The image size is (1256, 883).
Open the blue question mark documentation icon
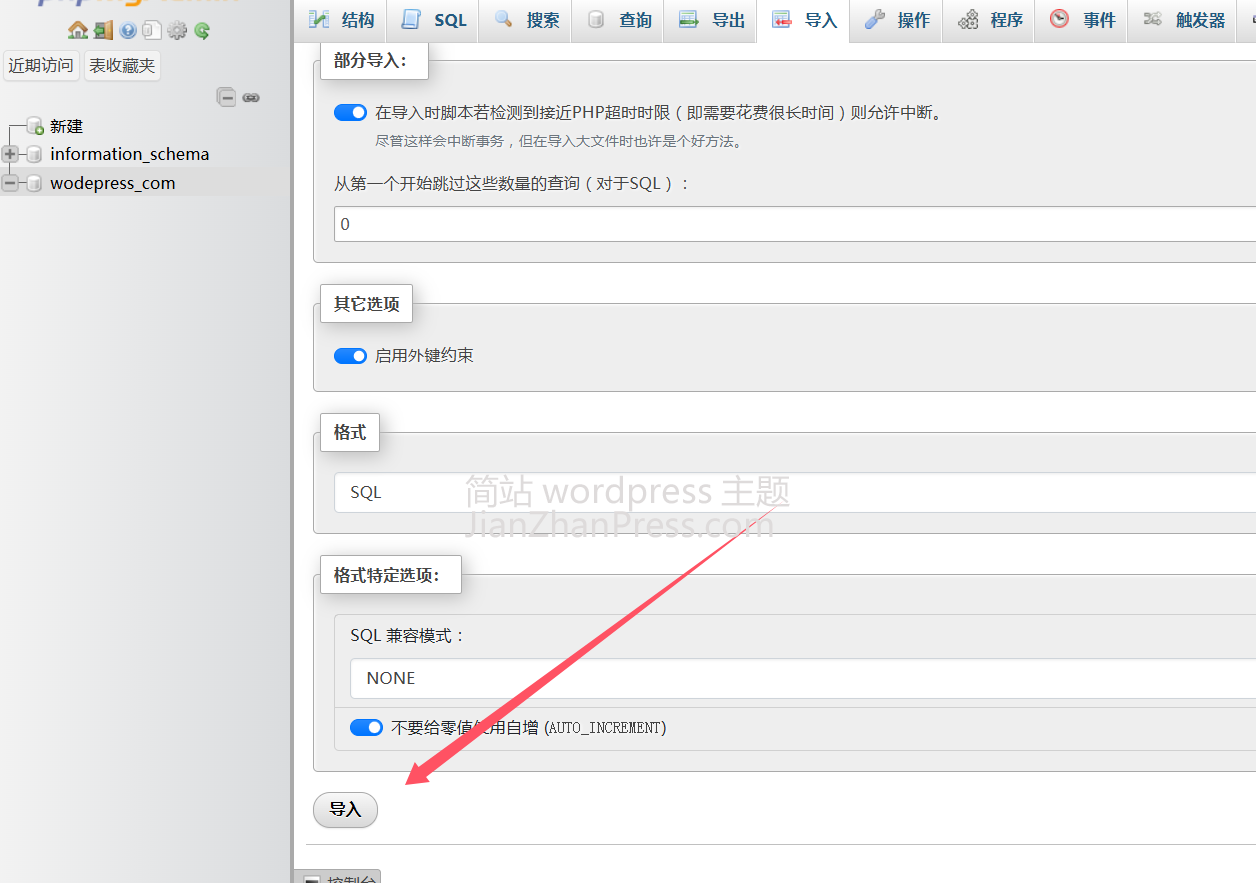pyautogui.click(x=128, y=31)
